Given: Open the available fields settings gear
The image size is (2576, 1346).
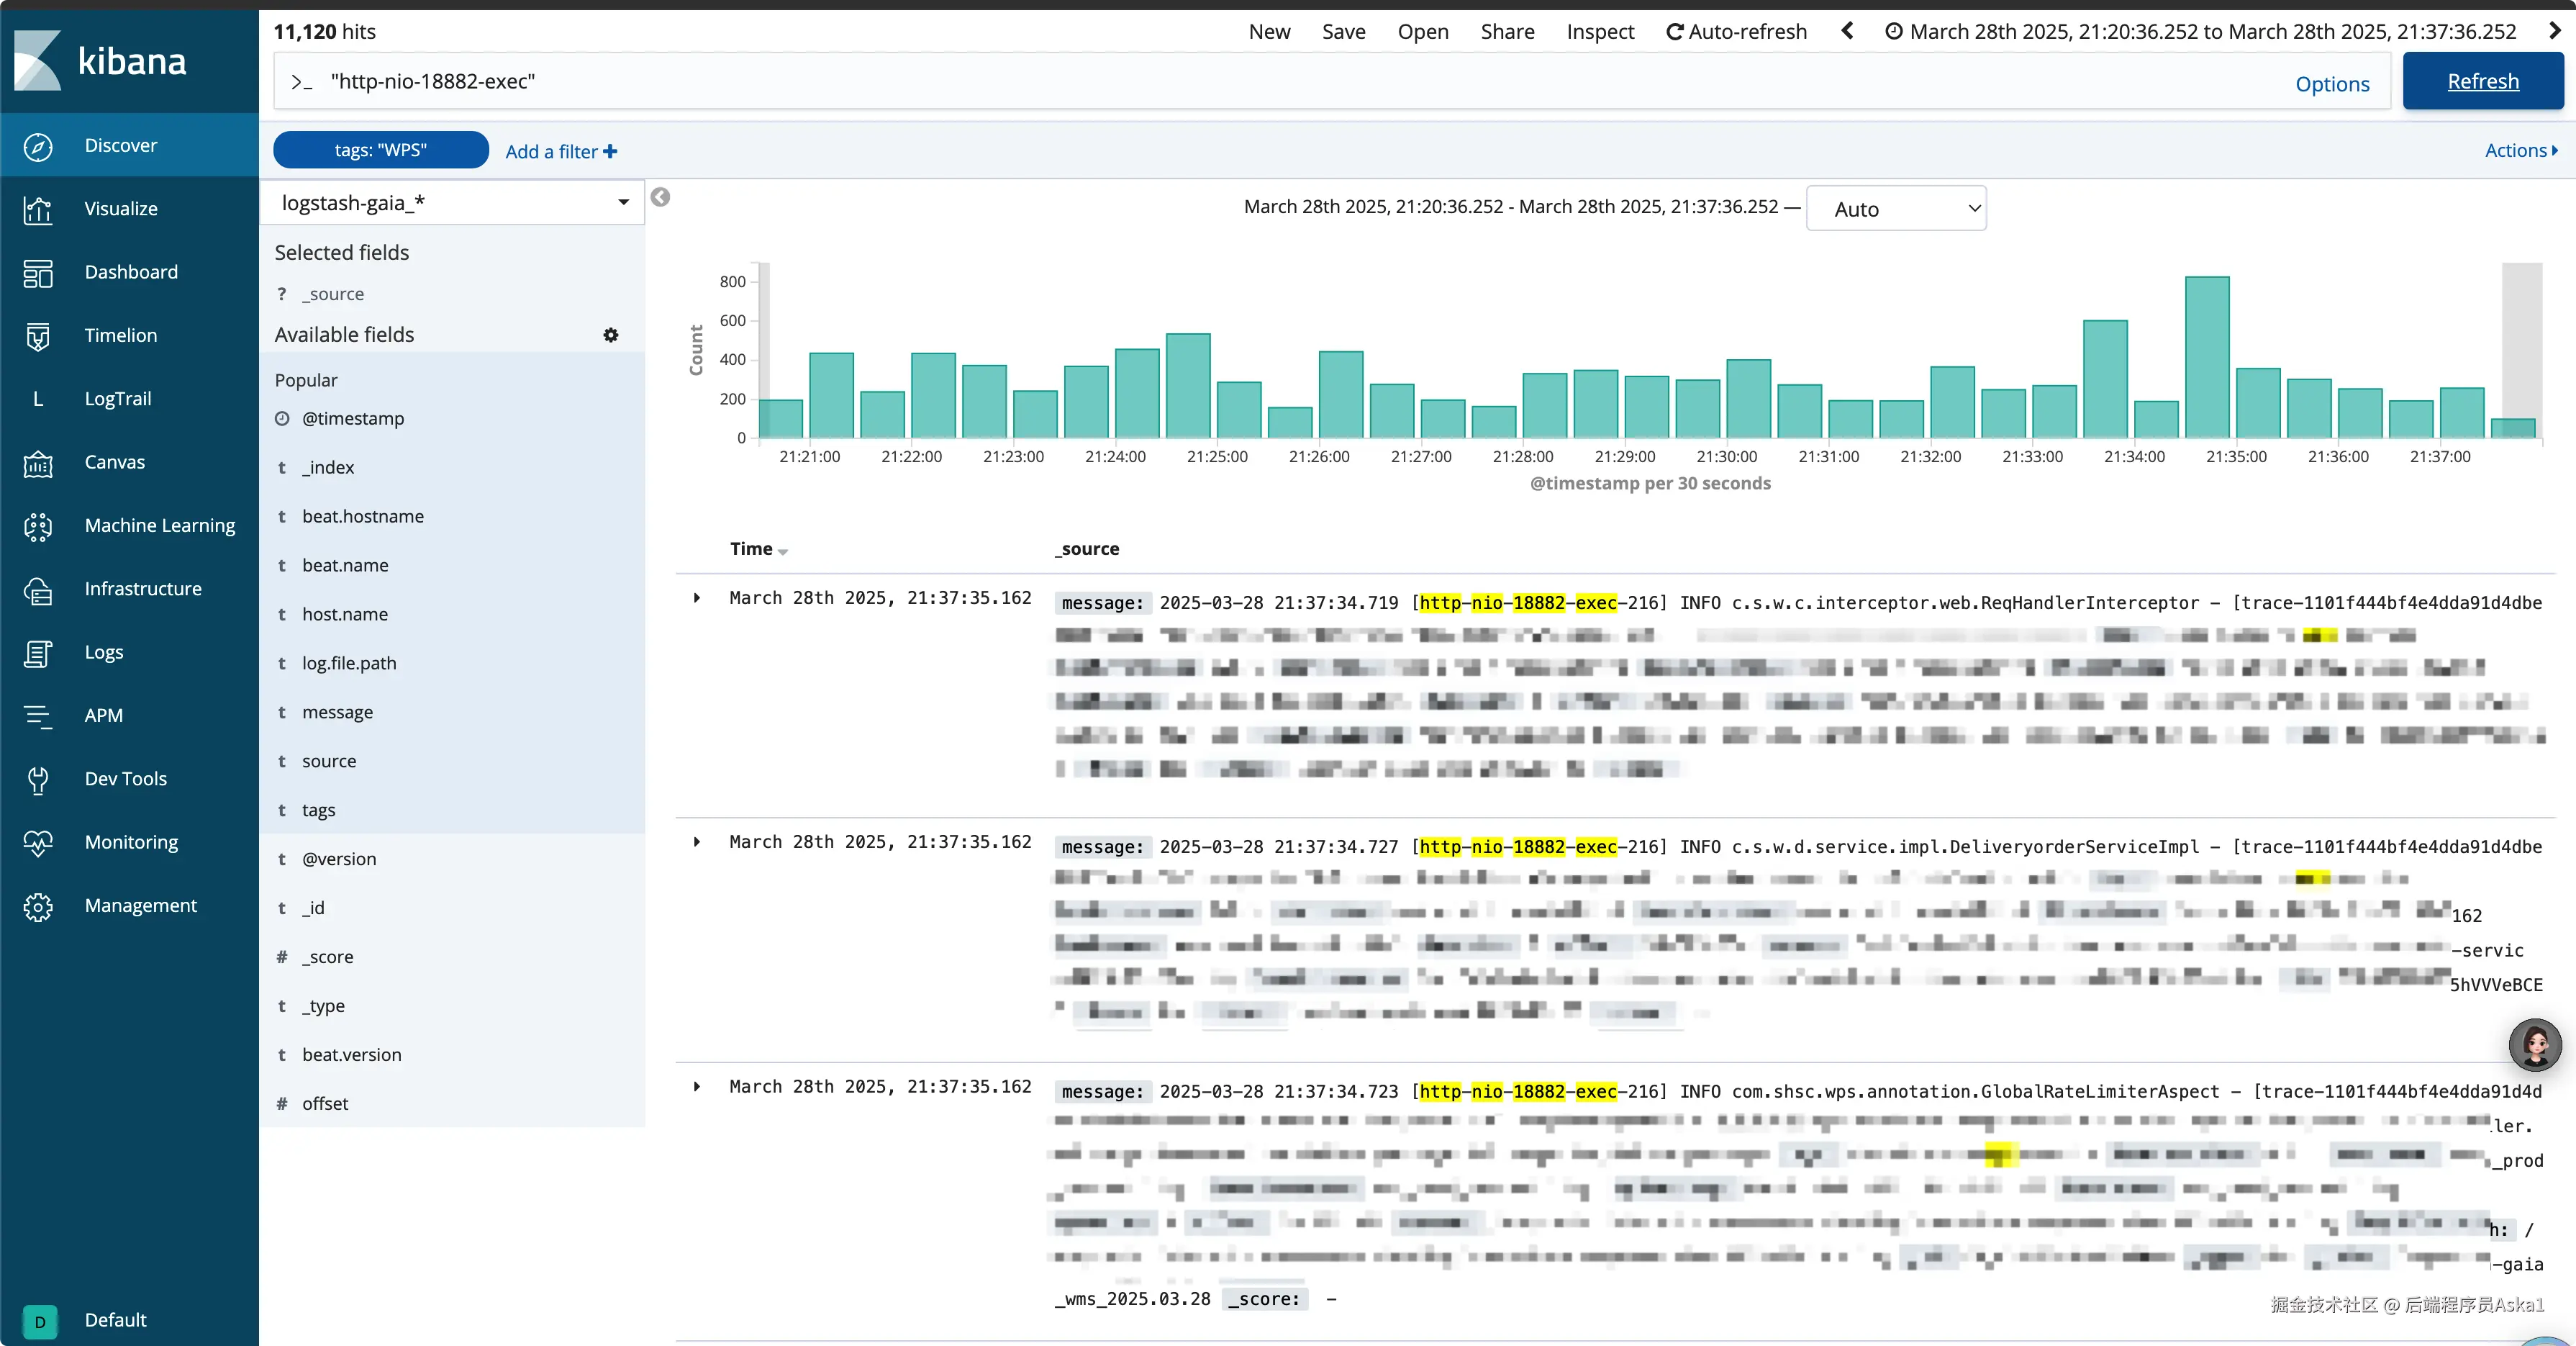Looking at the screenshot, I should coord(610,335).
